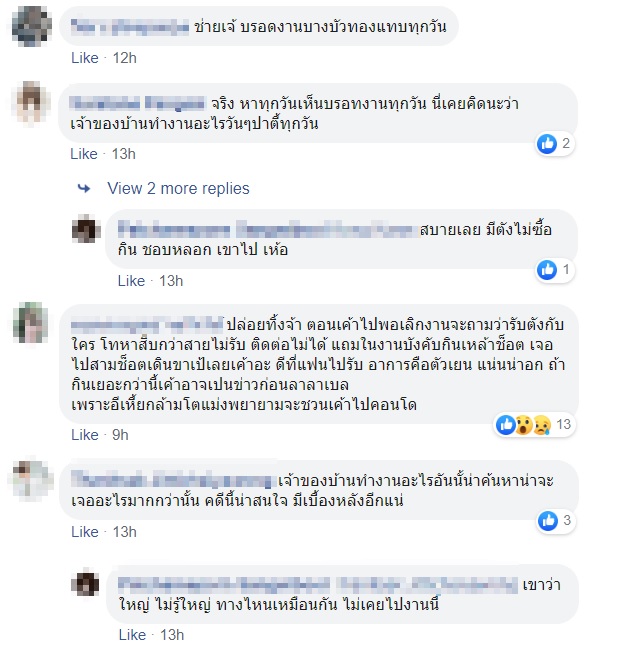
Task: Open the 12h timestamp of the first comment
Action: pyautogui.click(x=124, y=58)
